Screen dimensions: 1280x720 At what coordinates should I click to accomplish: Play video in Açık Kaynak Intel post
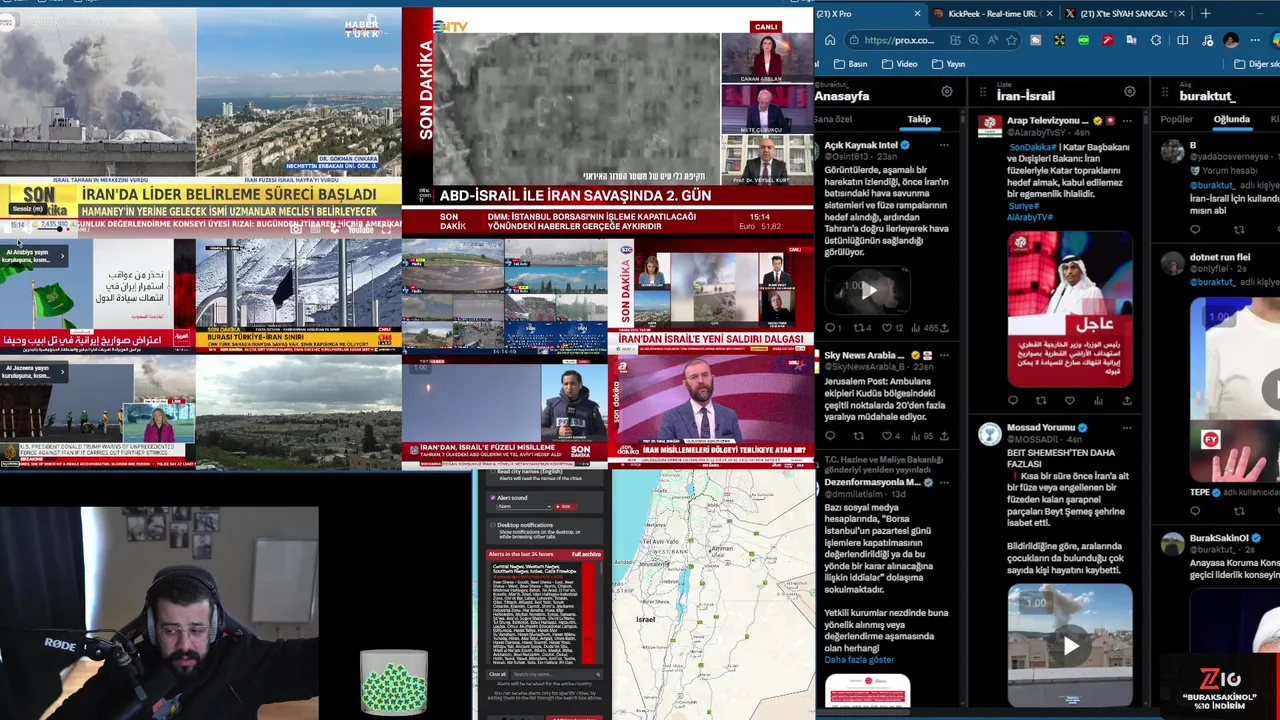pyautogui.click(x=867, y=291)
